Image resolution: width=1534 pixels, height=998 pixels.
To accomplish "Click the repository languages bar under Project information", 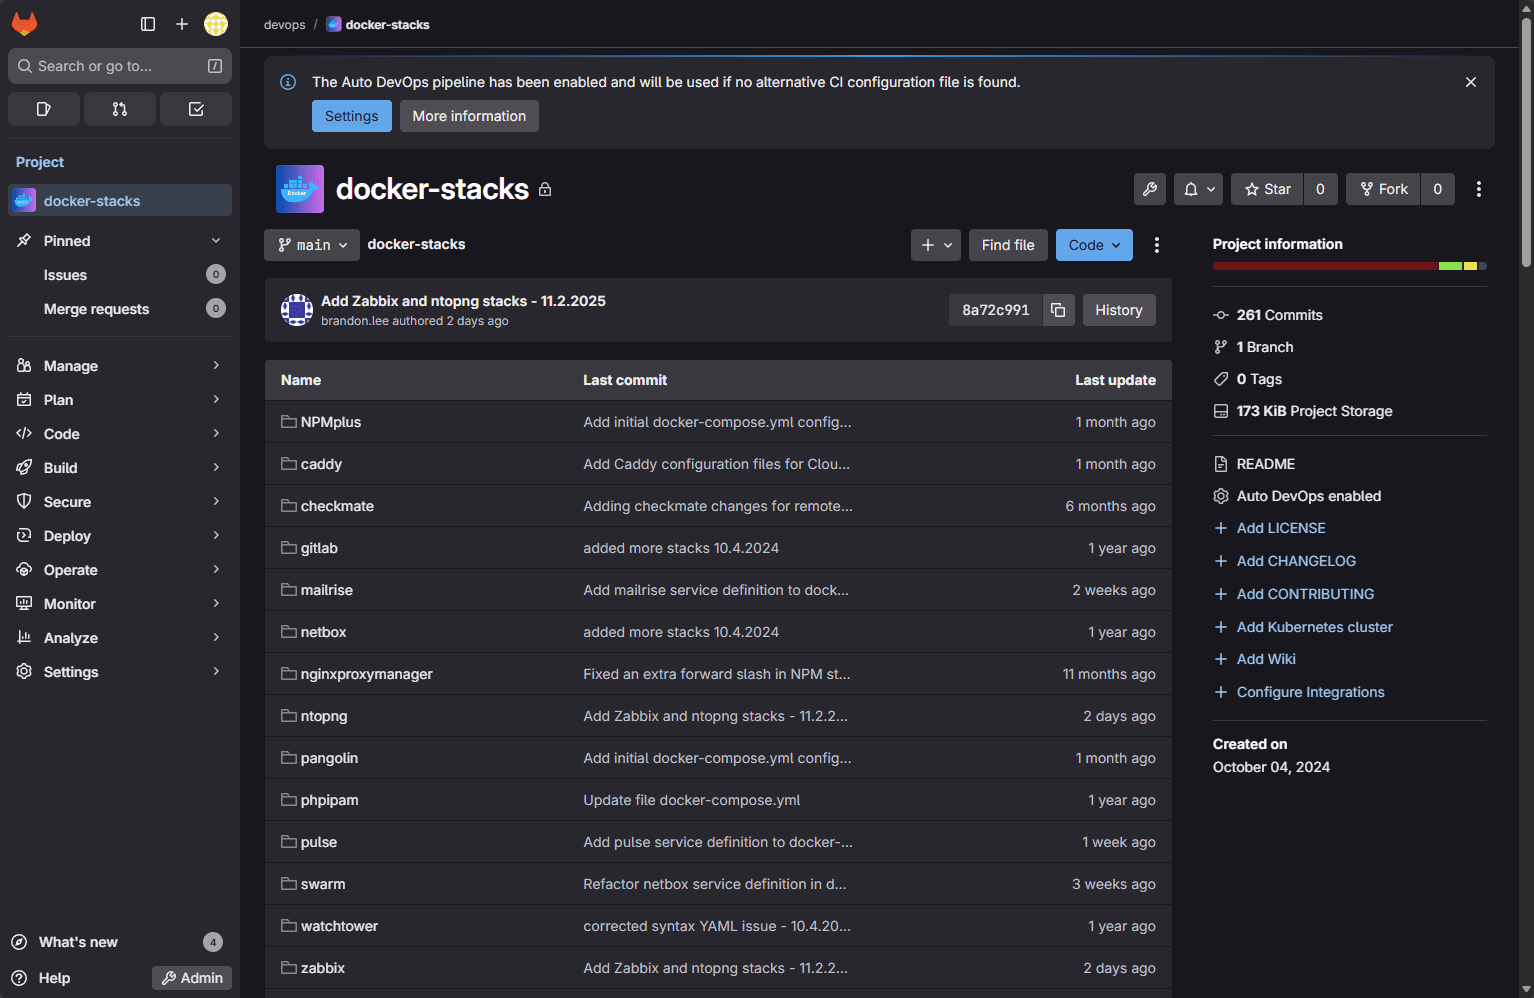I will pos(1349,265).
